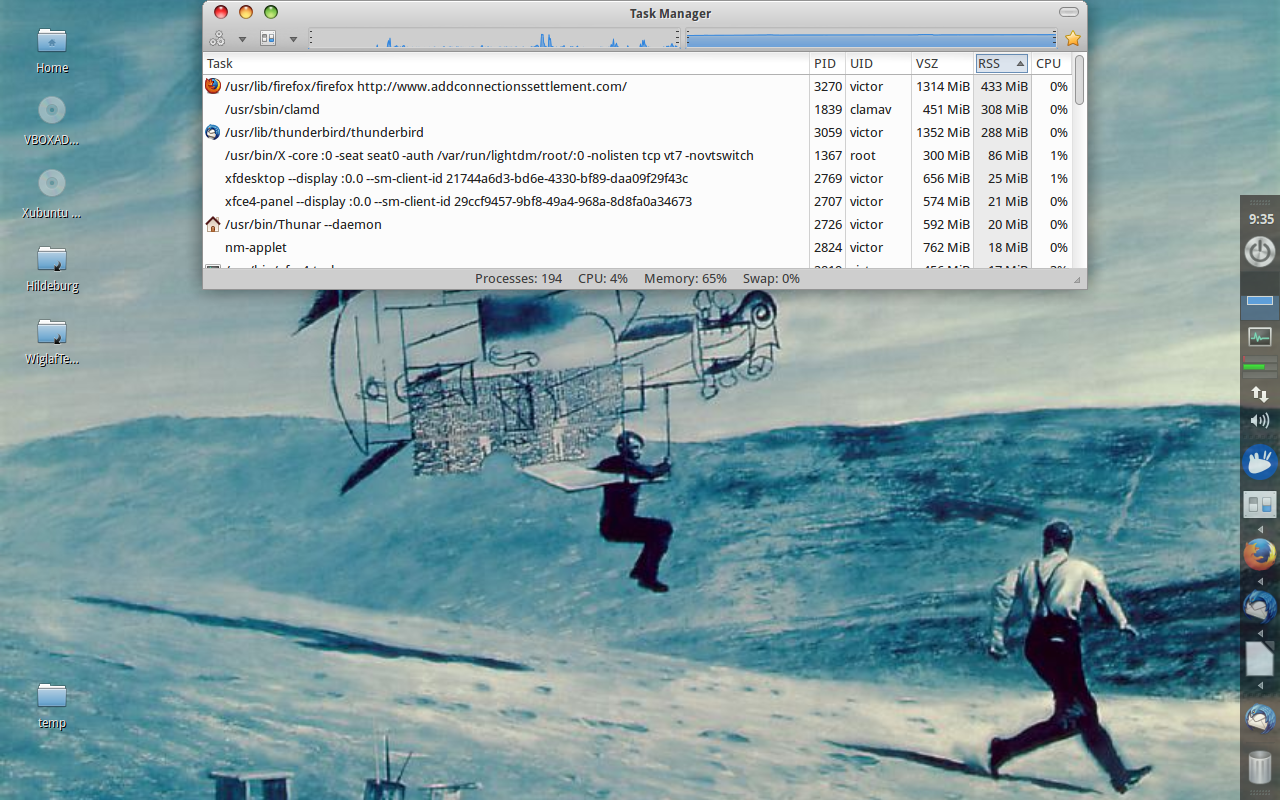The image size is (1280, 800).
Task: Click the 433 MiB RSS value
Action: pos(1005,87)
